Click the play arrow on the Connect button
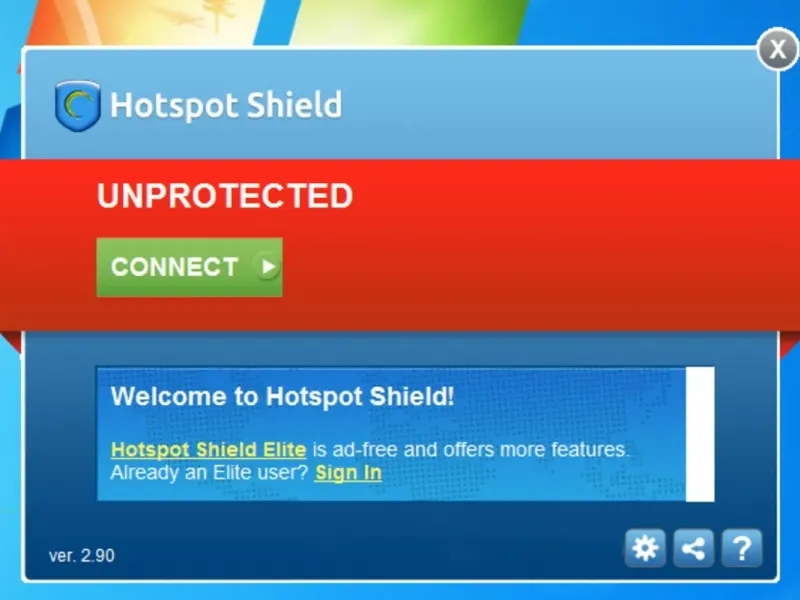 (267, 266)
